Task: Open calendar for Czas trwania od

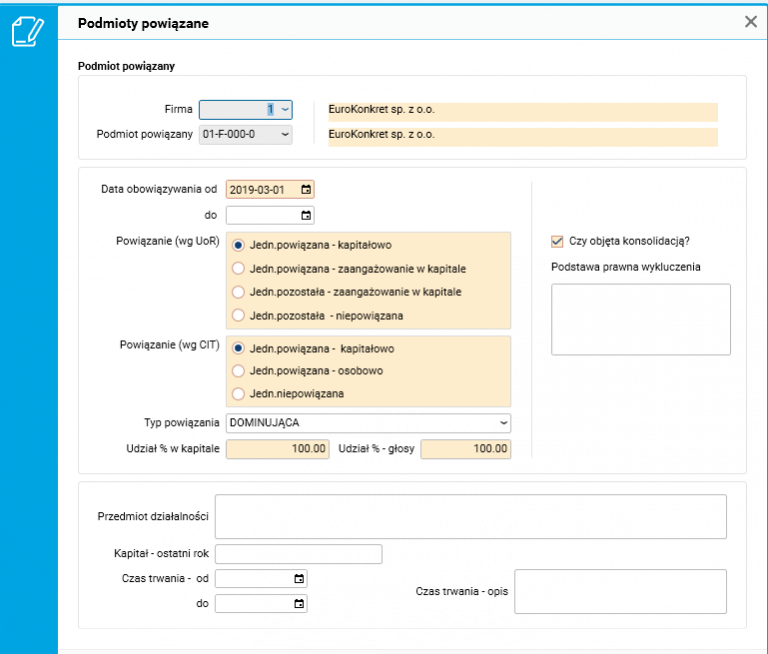Action: 299,579
